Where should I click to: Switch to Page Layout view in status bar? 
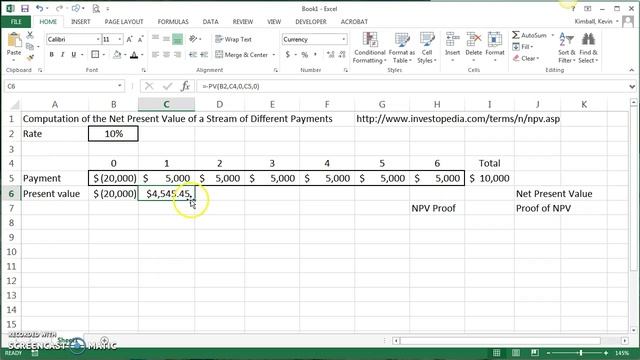point(516,353)
